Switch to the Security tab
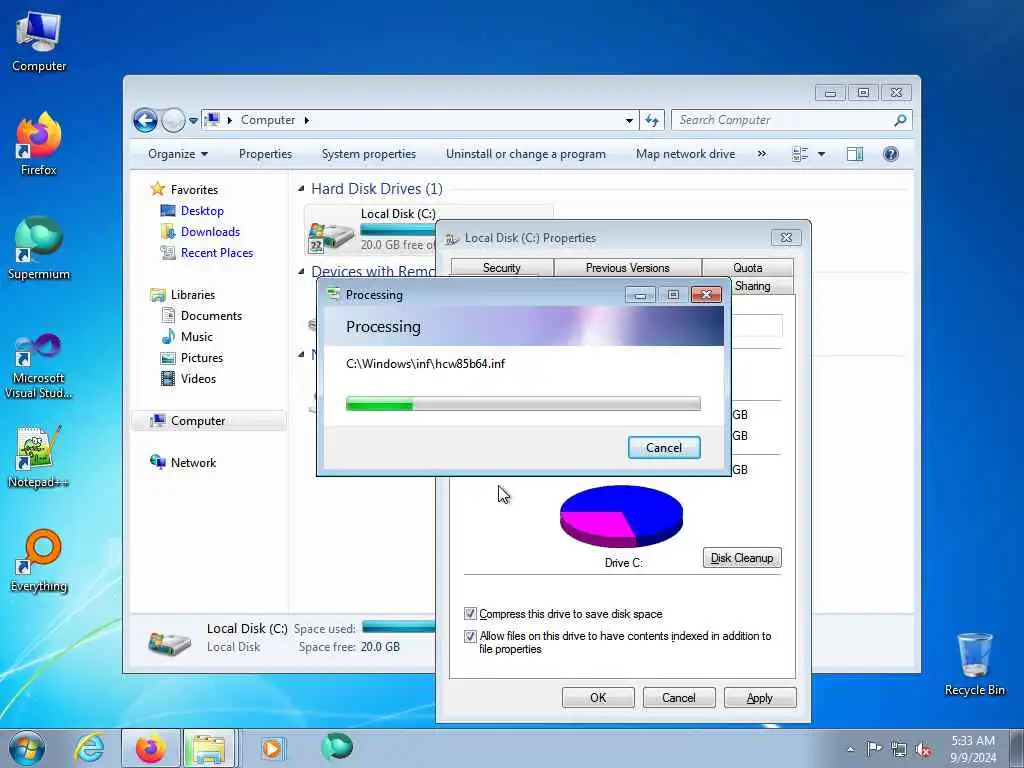Image resolution: width=1024 pixels, height=768 pixels. pyautogui.click(x=502, y=268)
